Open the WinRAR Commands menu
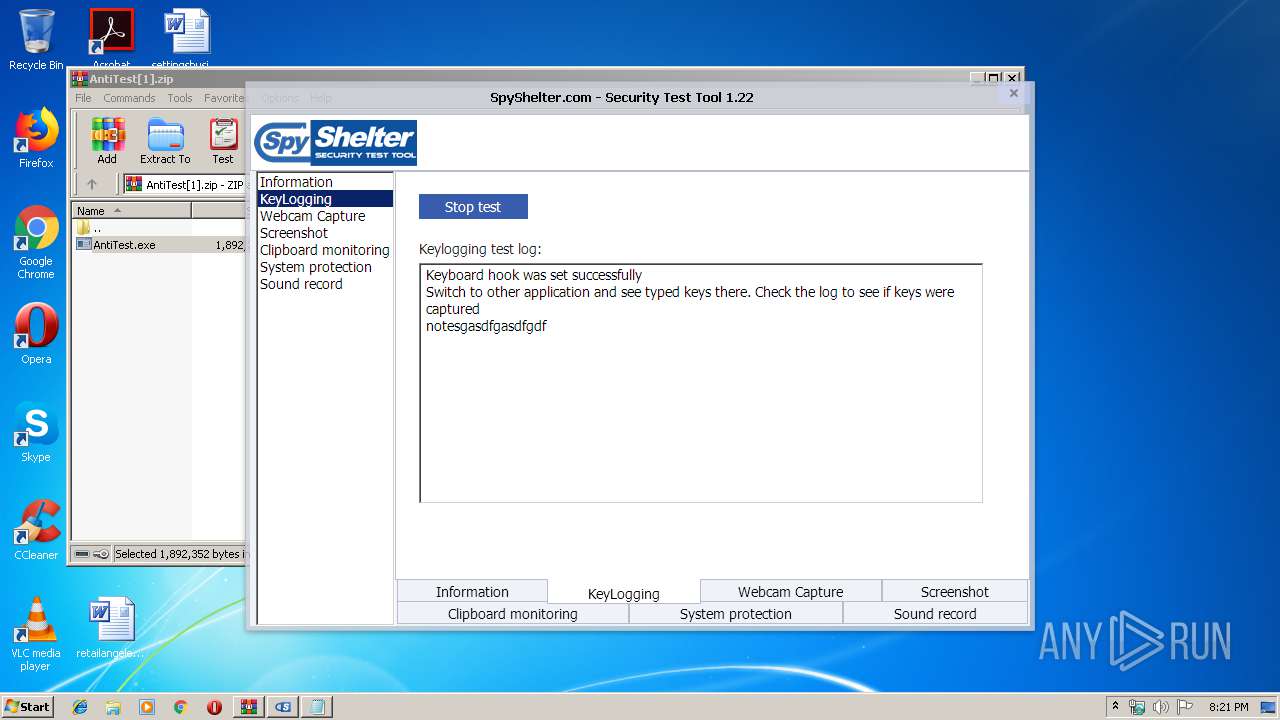 129,98
